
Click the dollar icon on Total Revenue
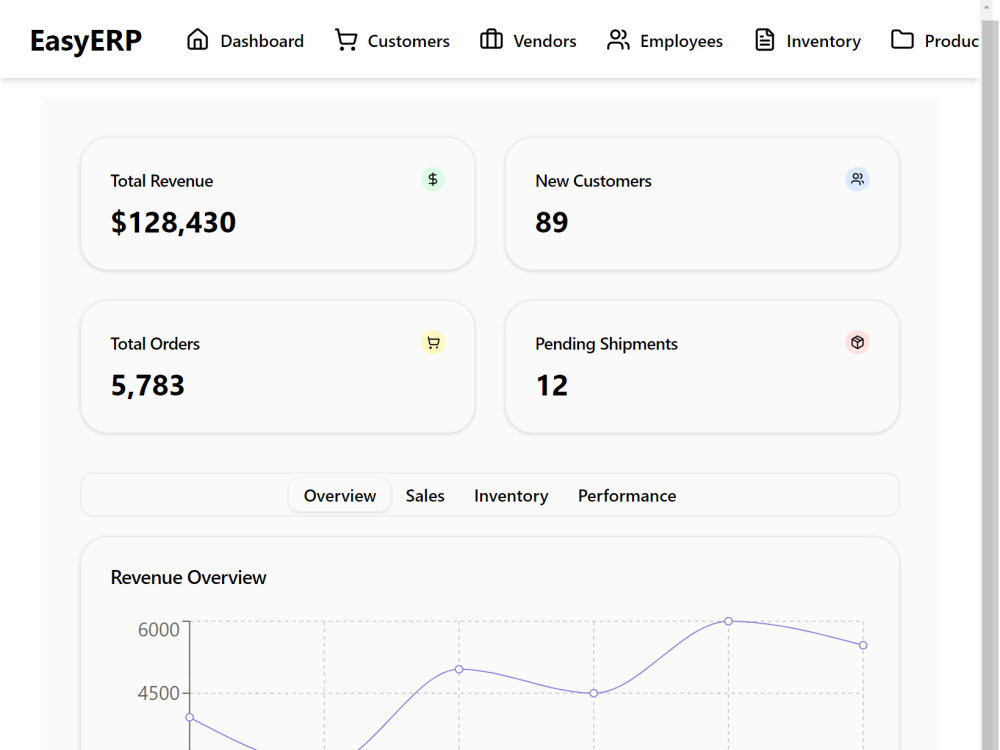[433, 179]
